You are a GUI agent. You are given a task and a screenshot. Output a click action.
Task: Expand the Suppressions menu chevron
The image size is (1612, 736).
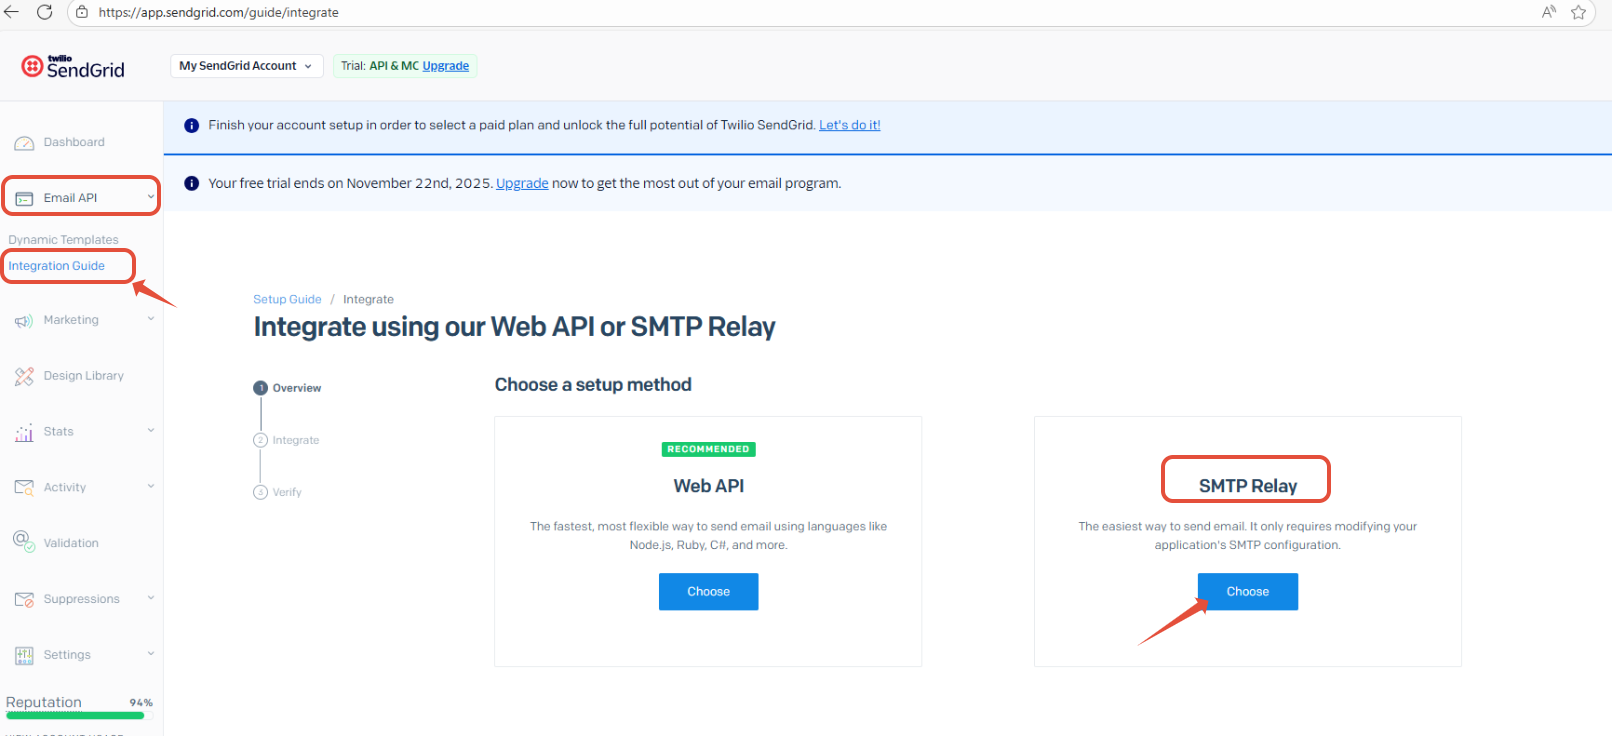(x=151, y=598)
